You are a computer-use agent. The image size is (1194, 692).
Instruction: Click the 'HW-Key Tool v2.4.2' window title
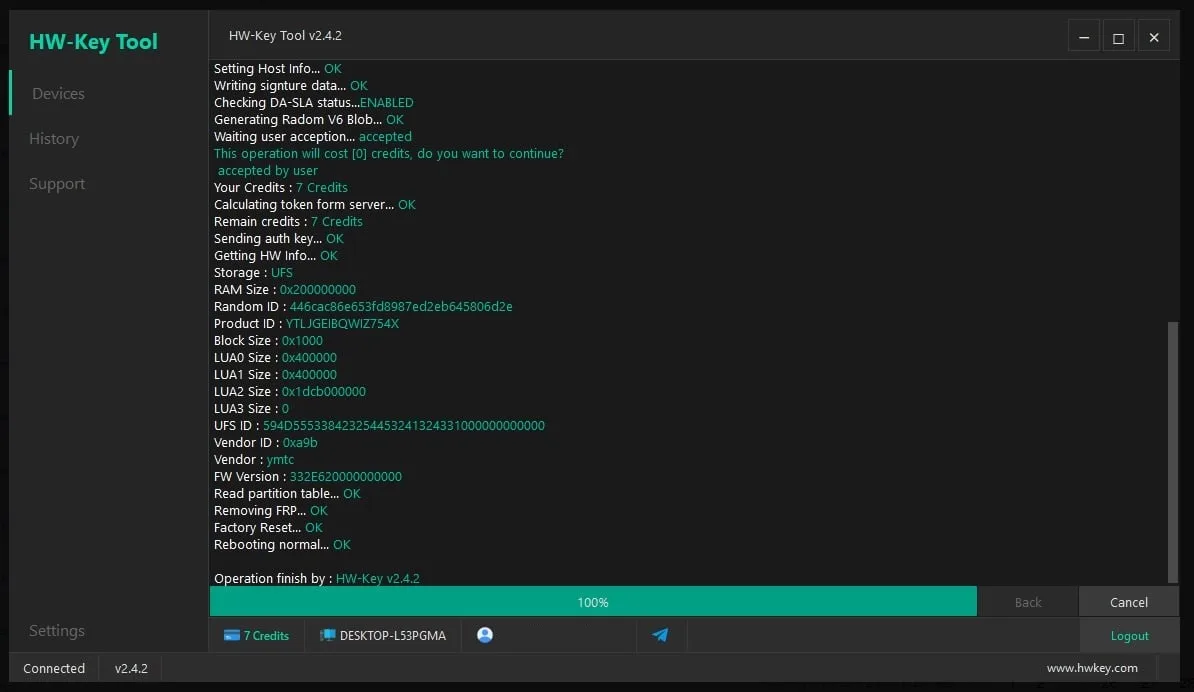(285, 36)
